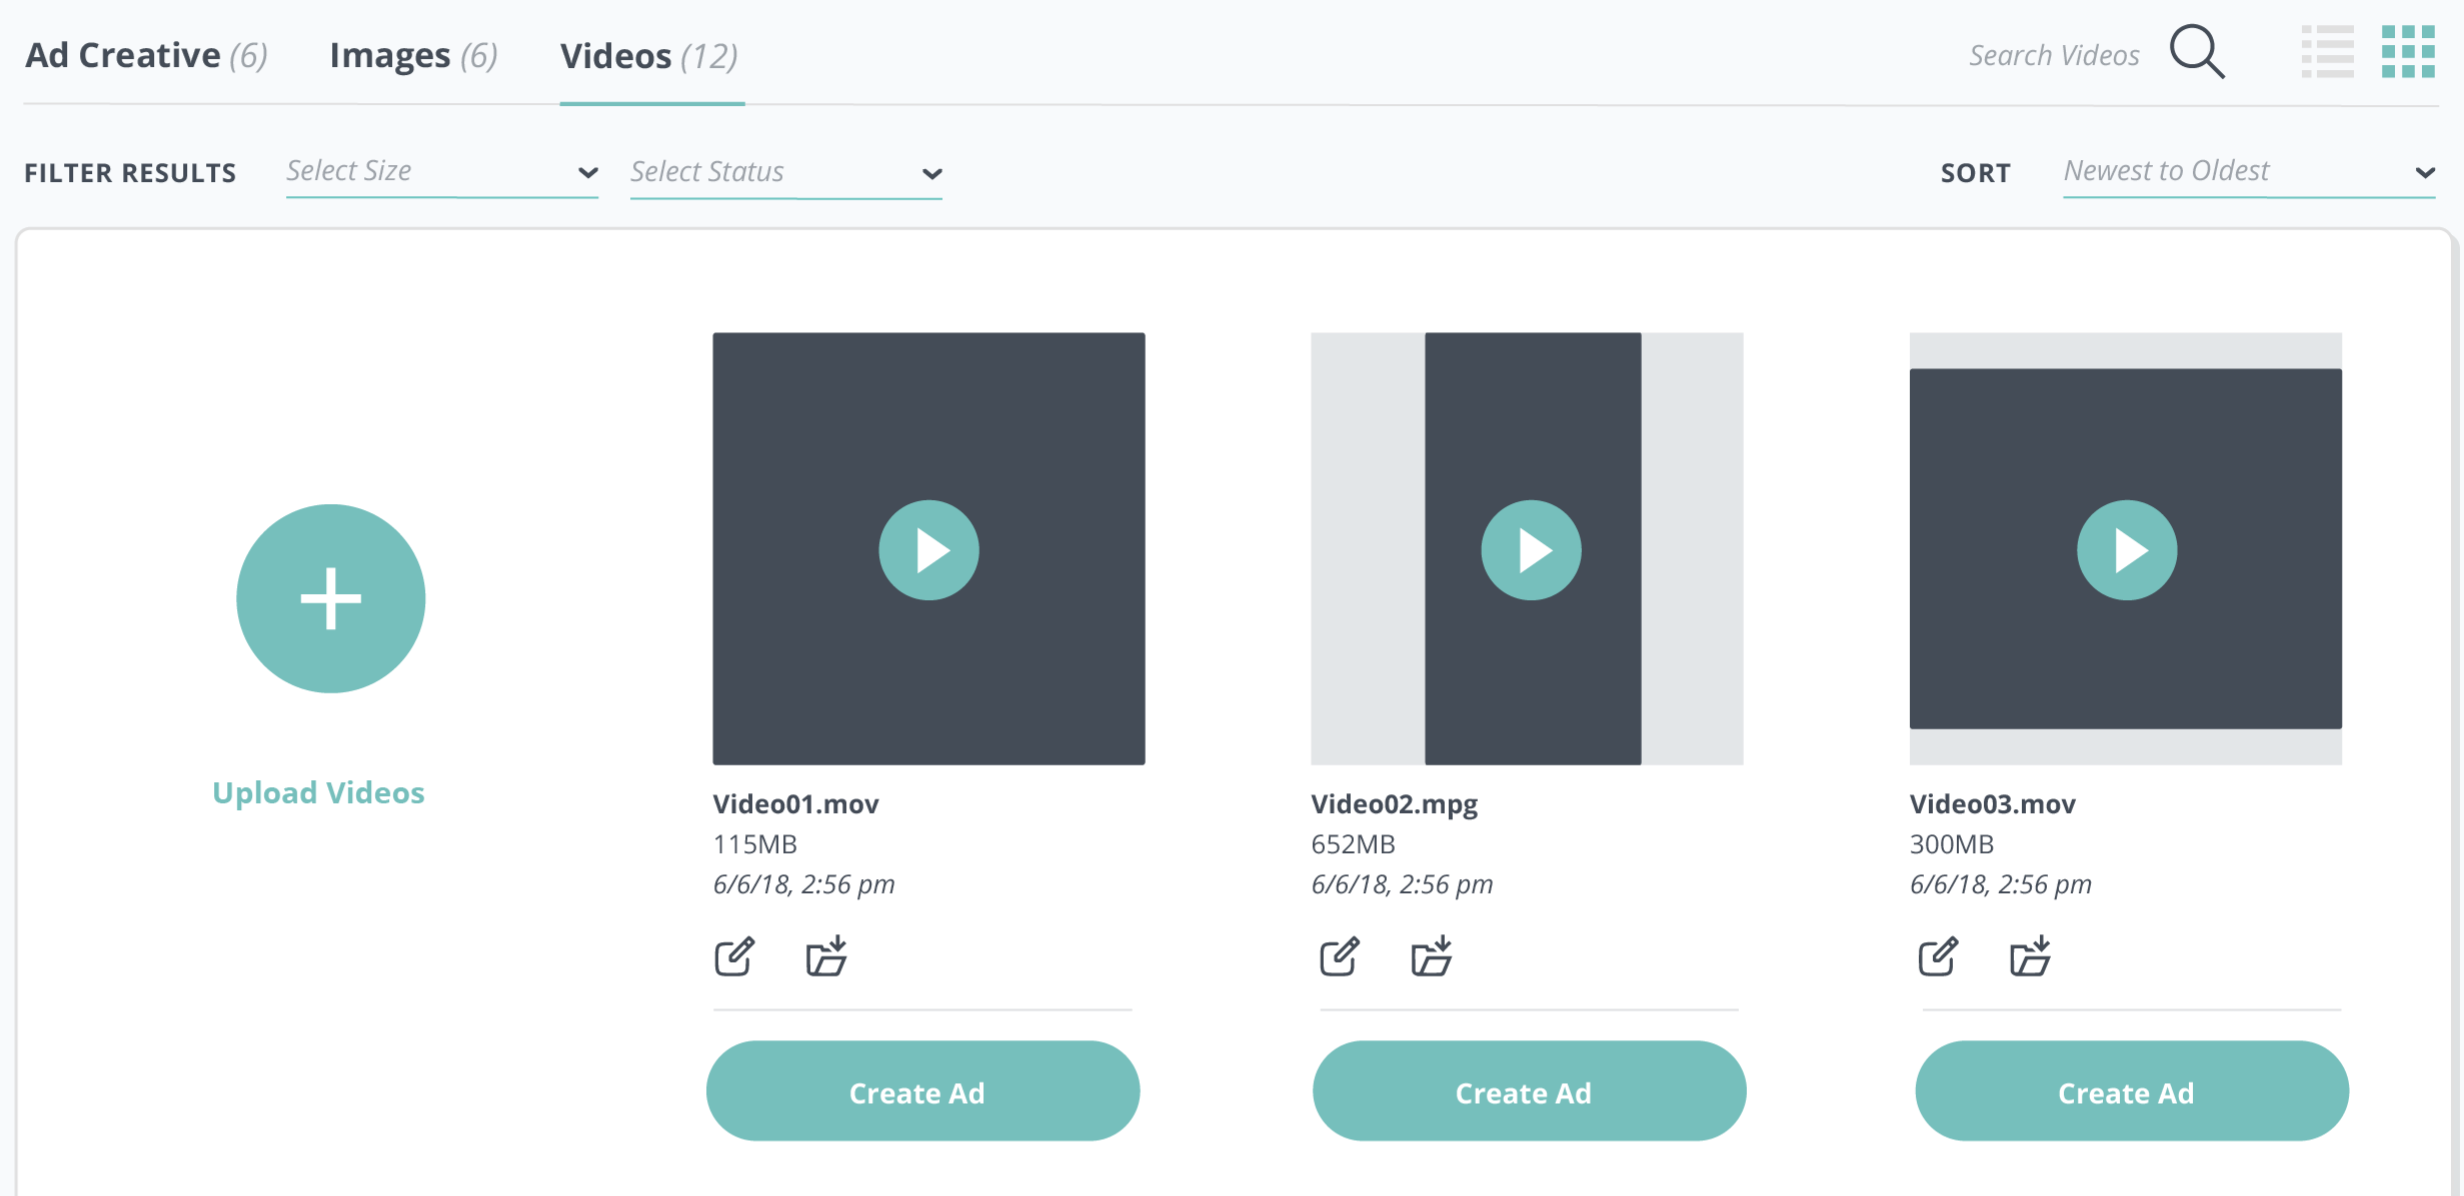Play the Video02.mpg preview
This screenshot has width=2464, height=1196.
click(x=1531, y=550)
